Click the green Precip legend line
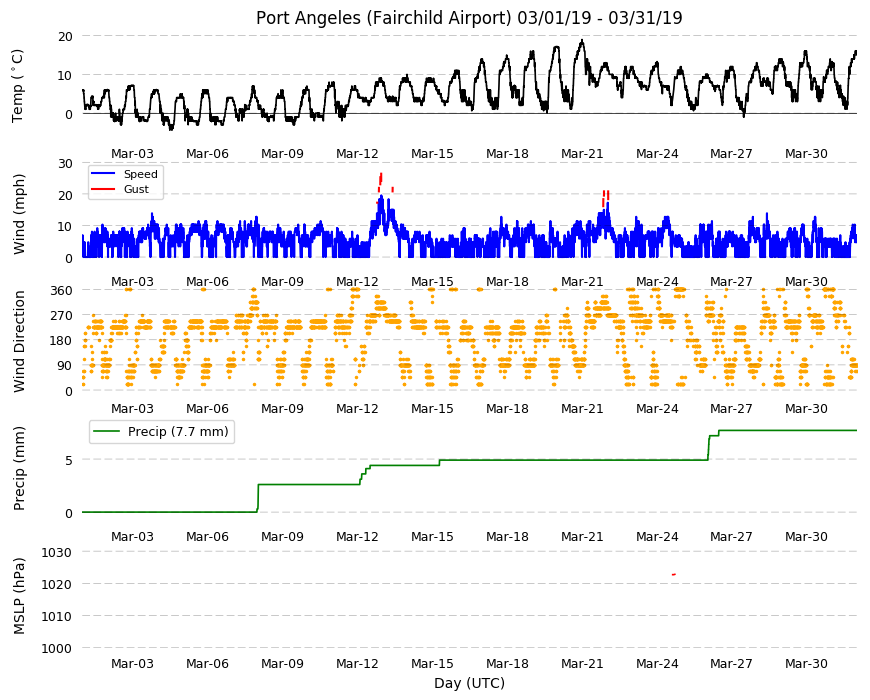Viewport: 870px width, 700px height. 107,432
